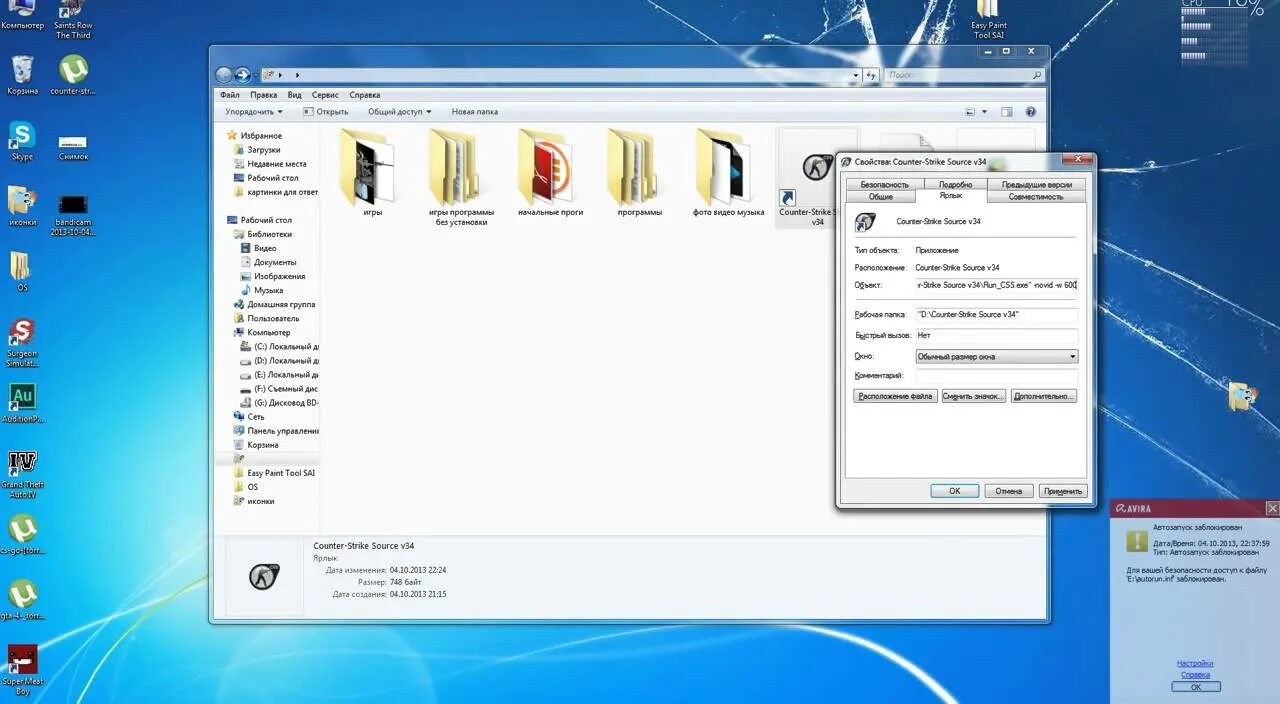Select the 'игры программы без установки' folder
The image size is (1280, 704).
tap(461, 178)
